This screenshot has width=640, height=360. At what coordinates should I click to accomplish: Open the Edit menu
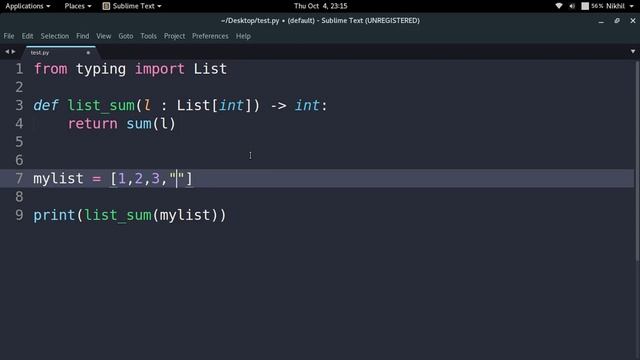pos(27,36)
